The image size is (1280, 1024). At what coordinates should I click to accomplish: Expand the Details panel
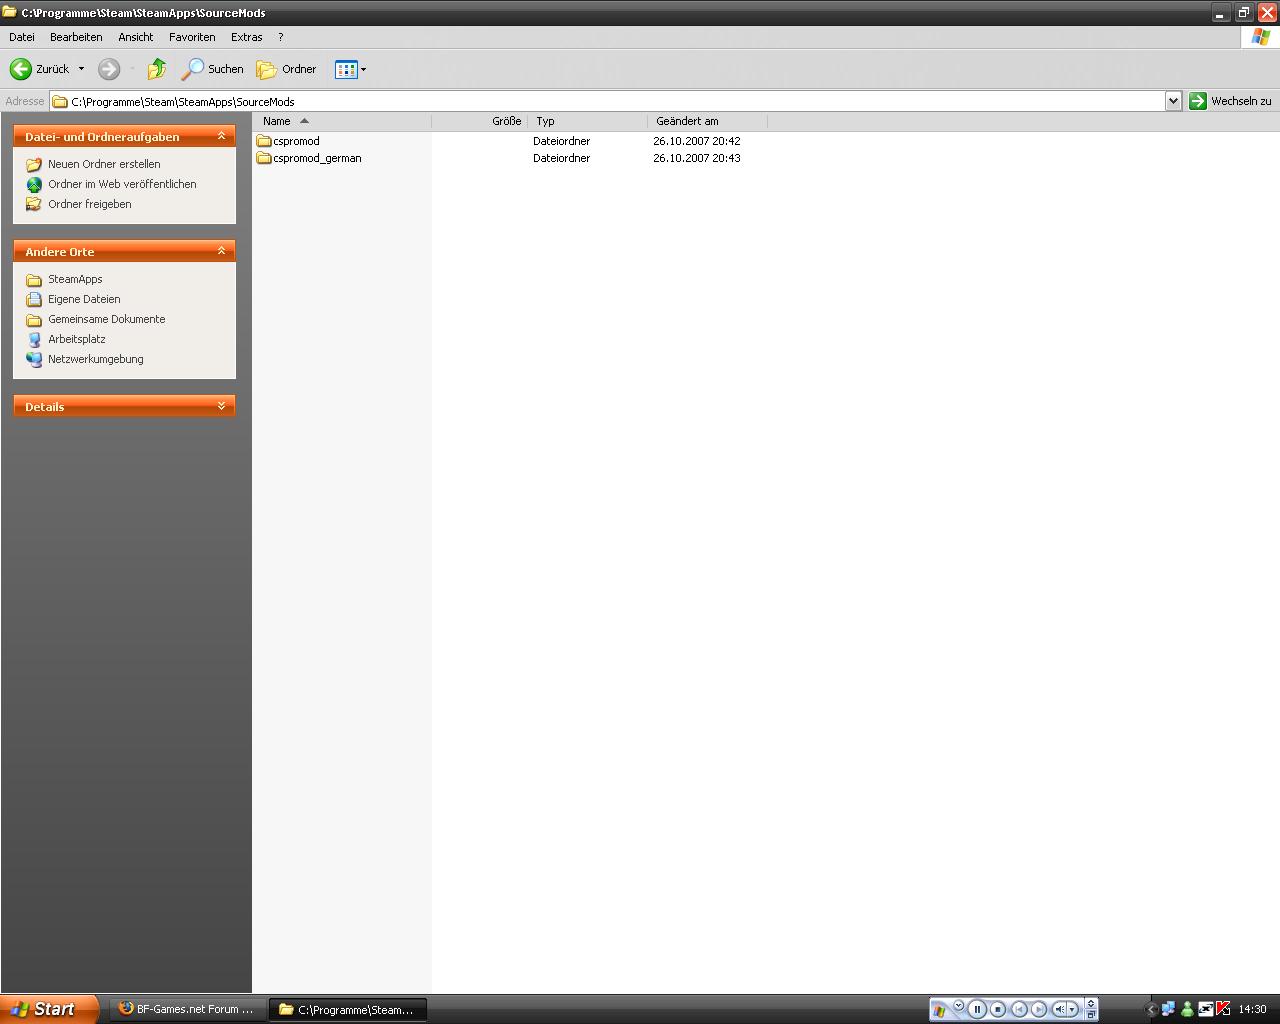pos(222,406)
